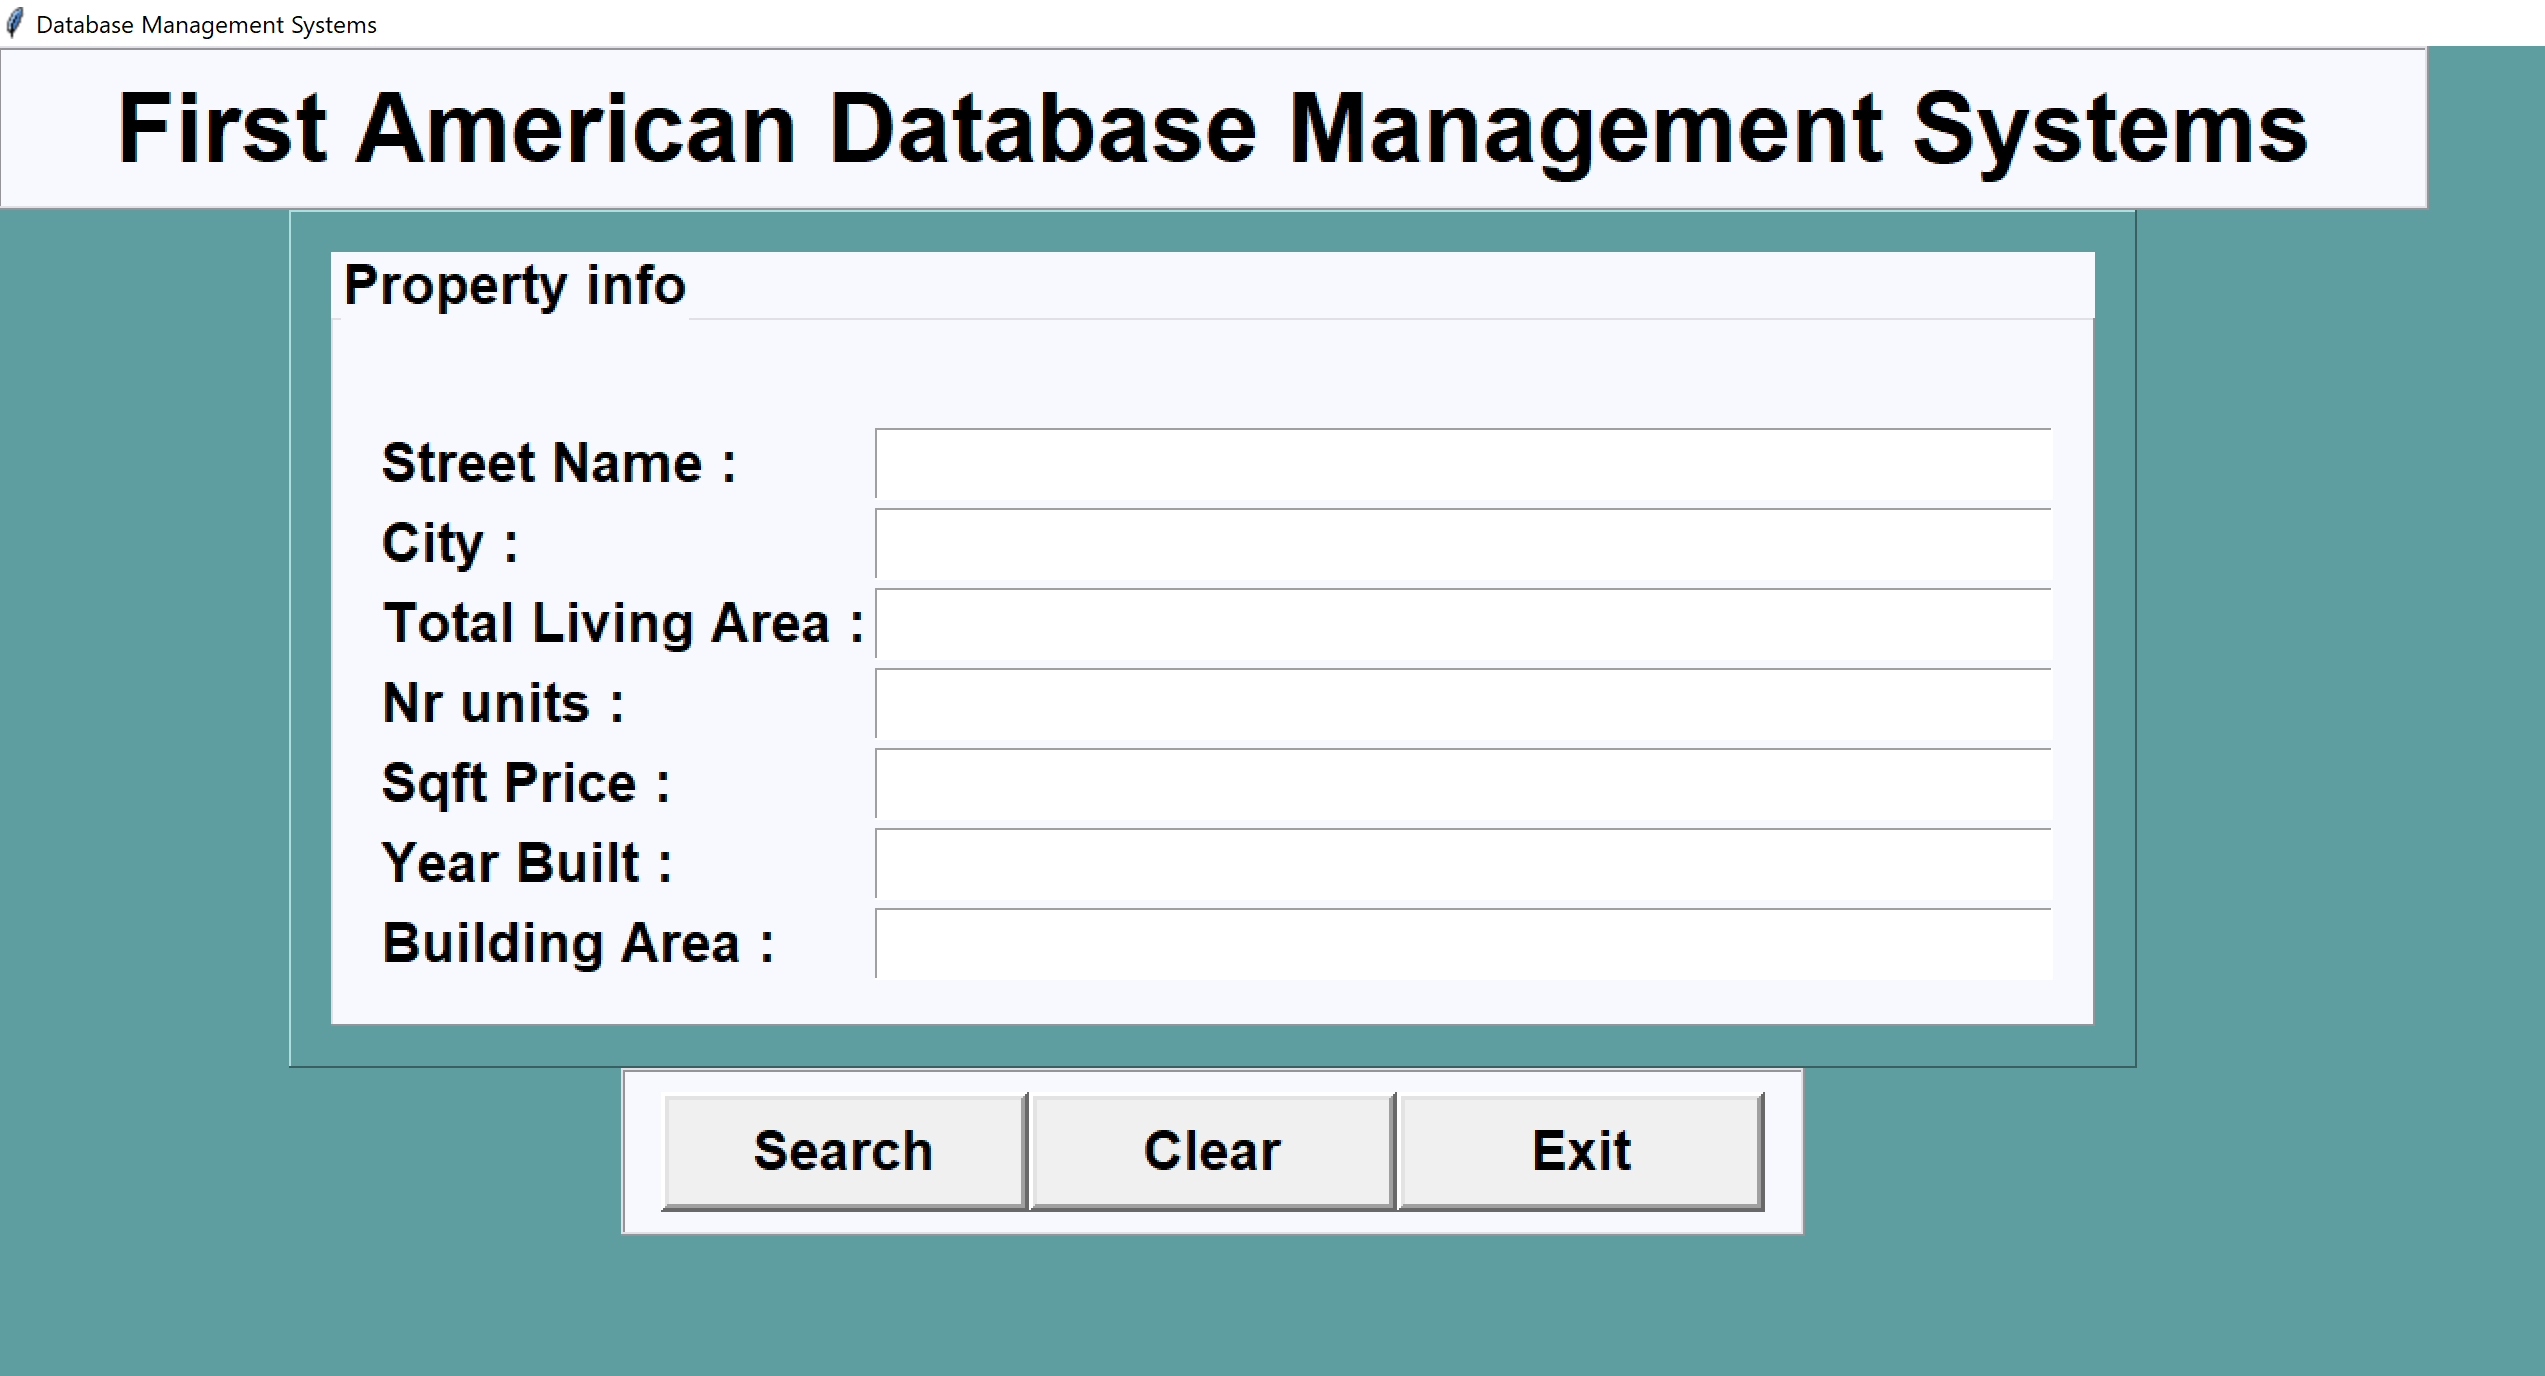Select the Nr units entry box
The height and width of the screenshot is (1376, 2545).
pyautogui.click(x=1464, y=704)
